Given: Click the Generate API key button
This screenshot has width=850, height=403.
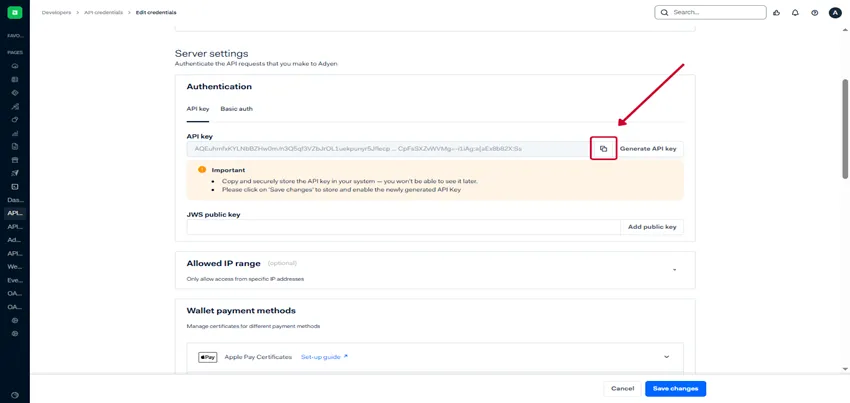Looking at the screenshot, I should [x=648, y=149].
